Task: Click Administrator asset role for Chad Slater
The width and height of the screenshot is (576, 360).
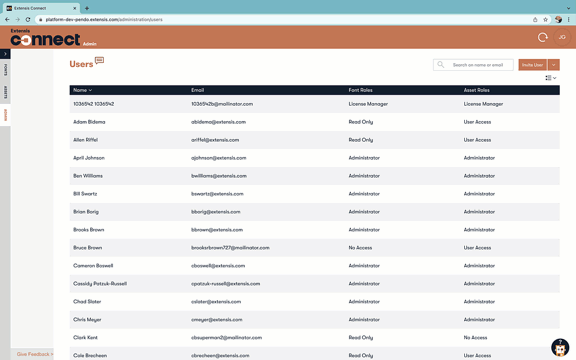Action: (x=479, y=302)
